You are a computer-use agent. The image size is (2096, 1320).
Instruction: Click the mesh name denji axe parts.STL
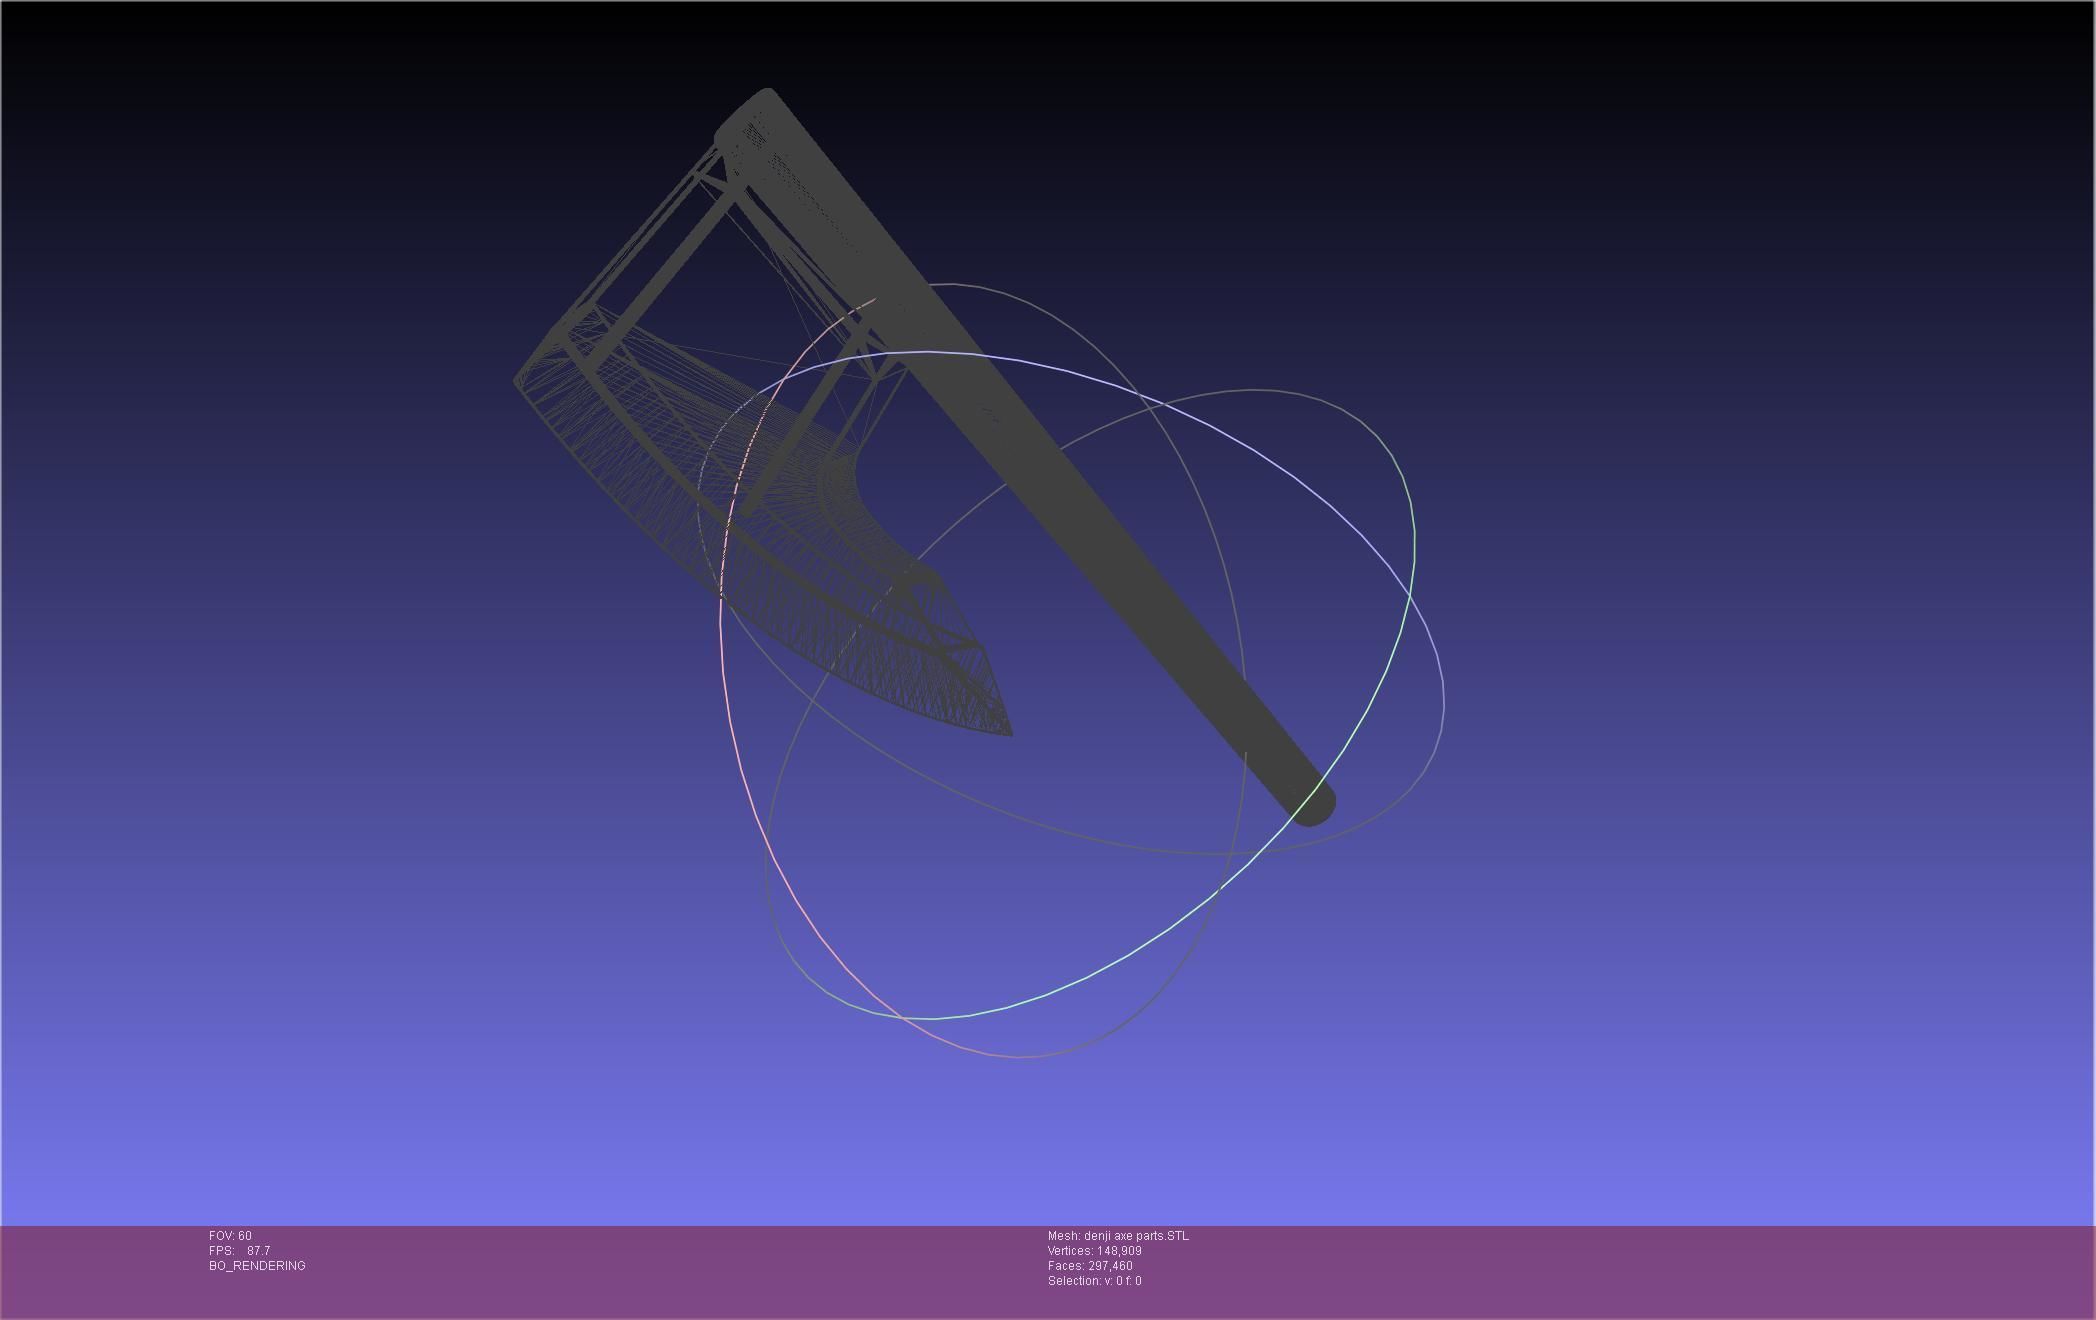(1118, 1236)
